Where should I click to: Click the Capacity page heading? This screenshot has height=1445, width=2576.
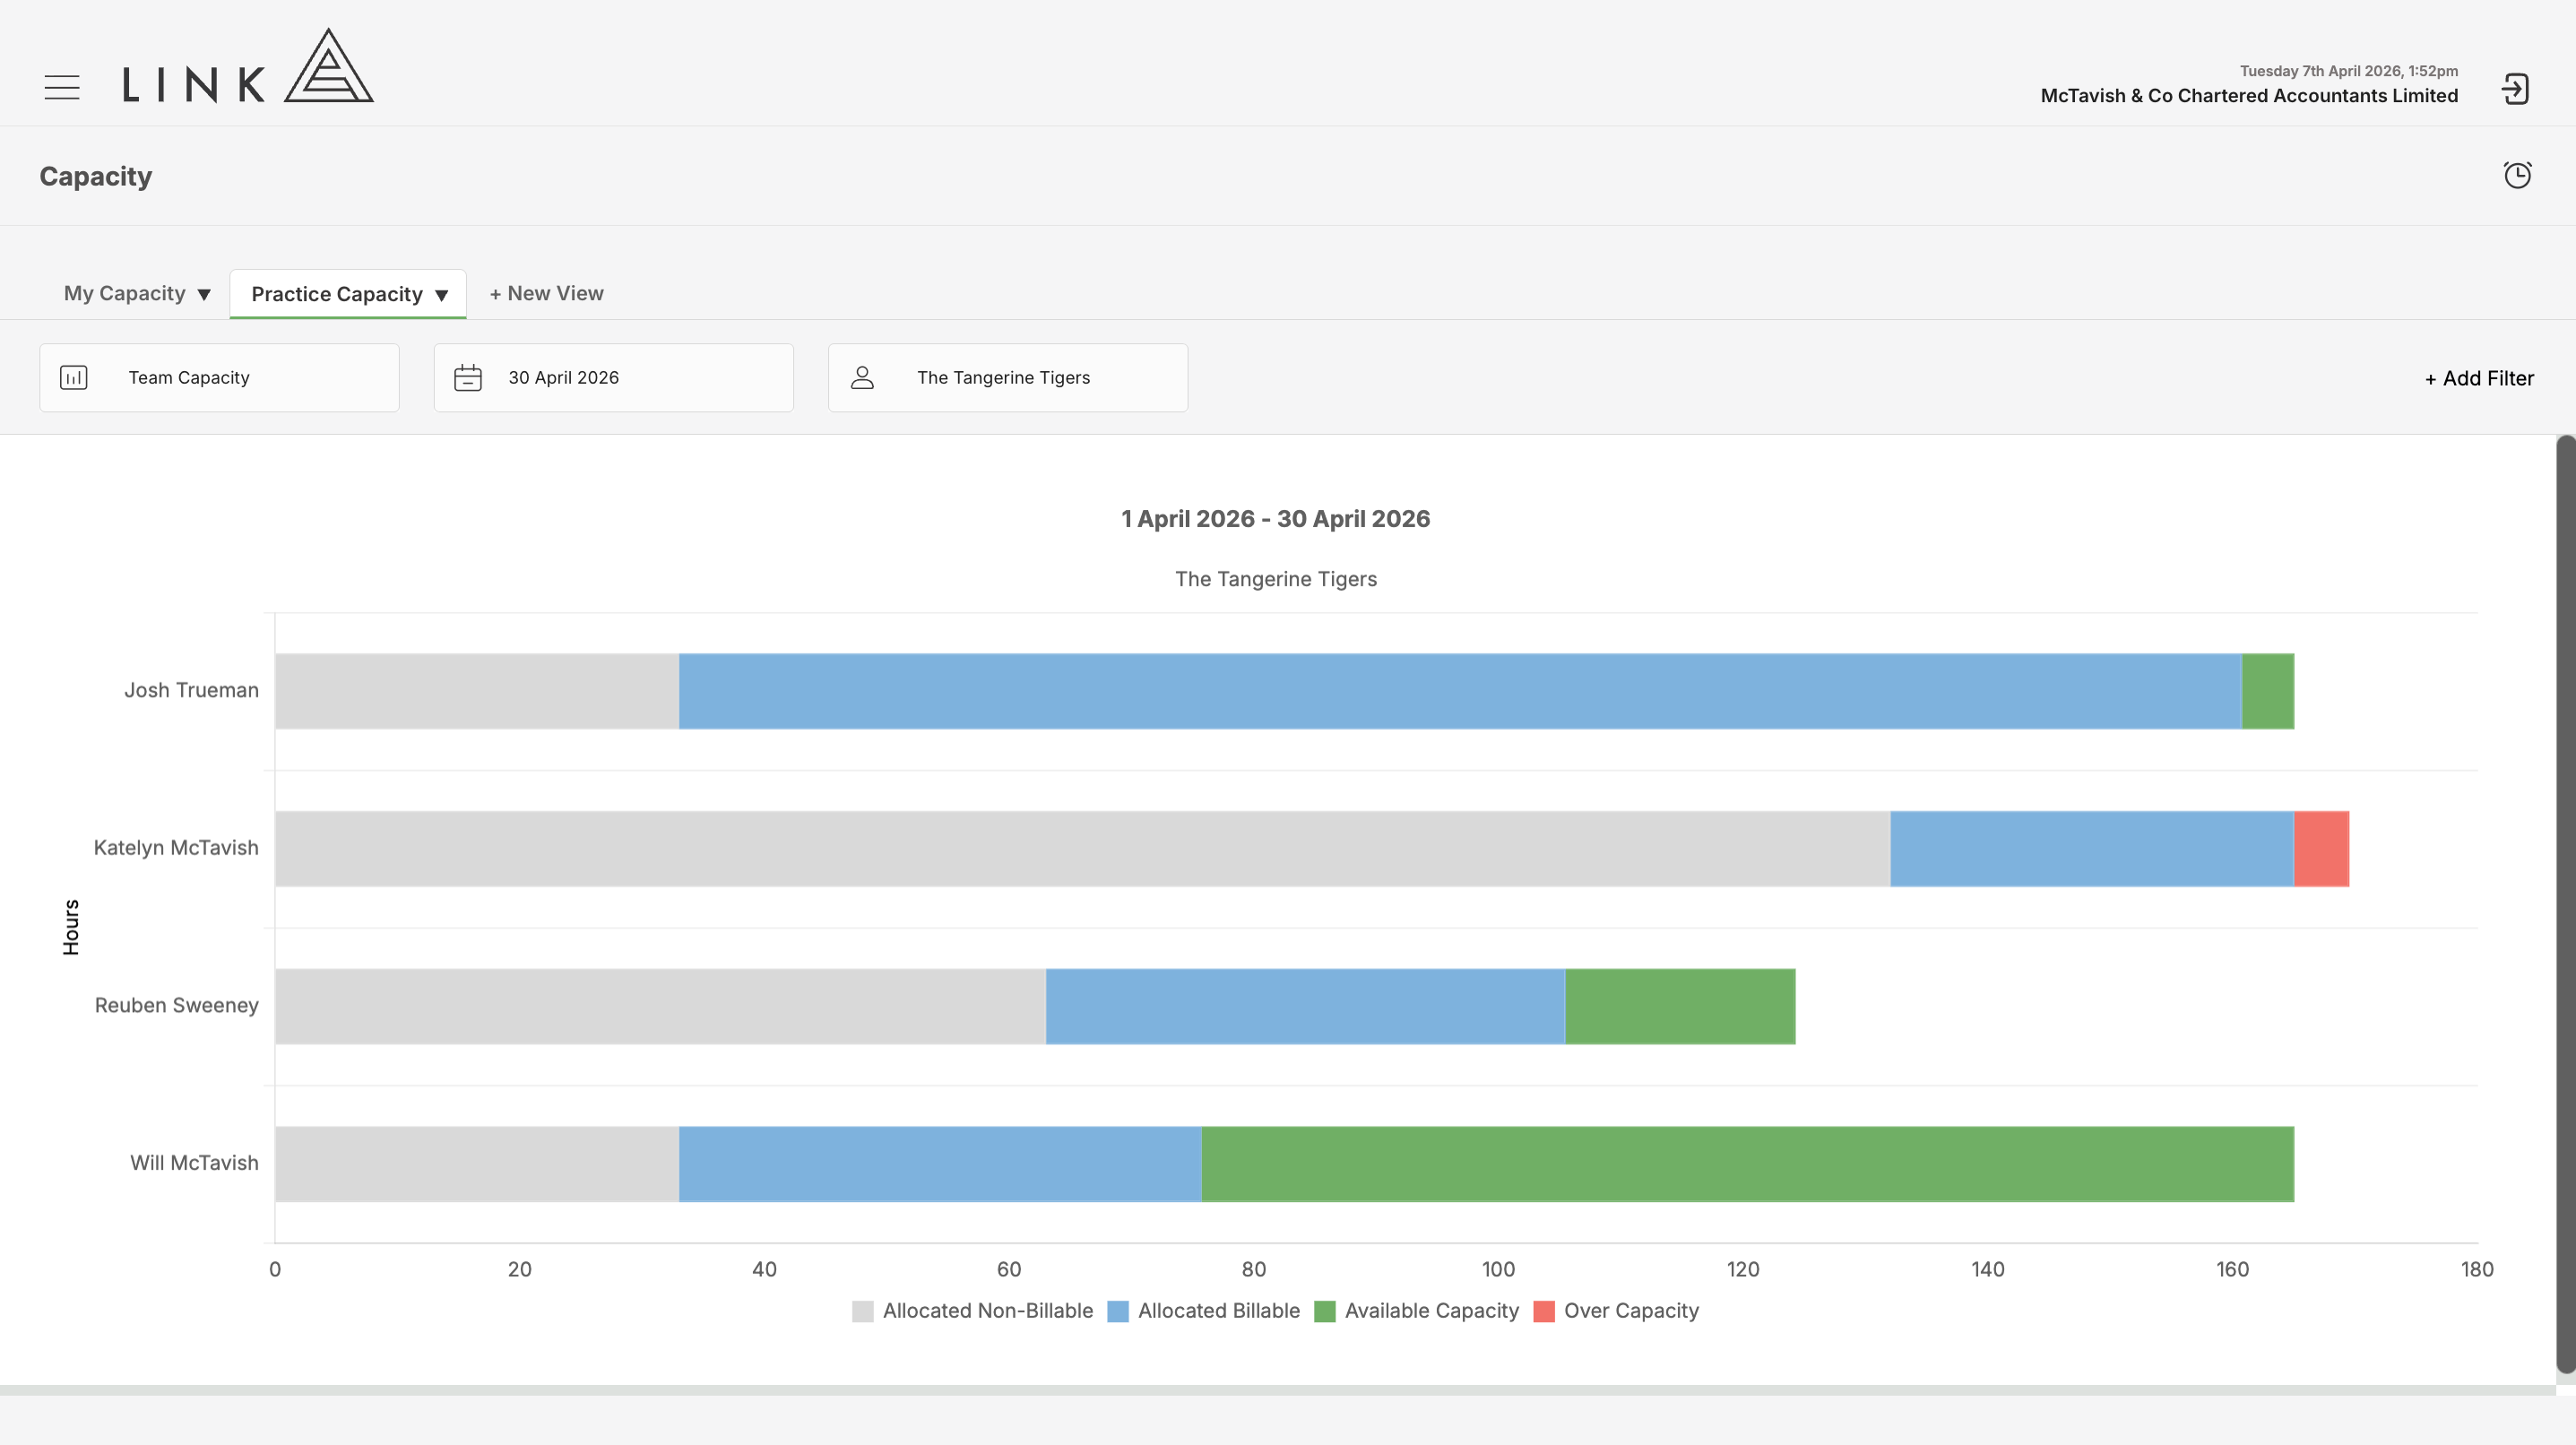(96, 177)
